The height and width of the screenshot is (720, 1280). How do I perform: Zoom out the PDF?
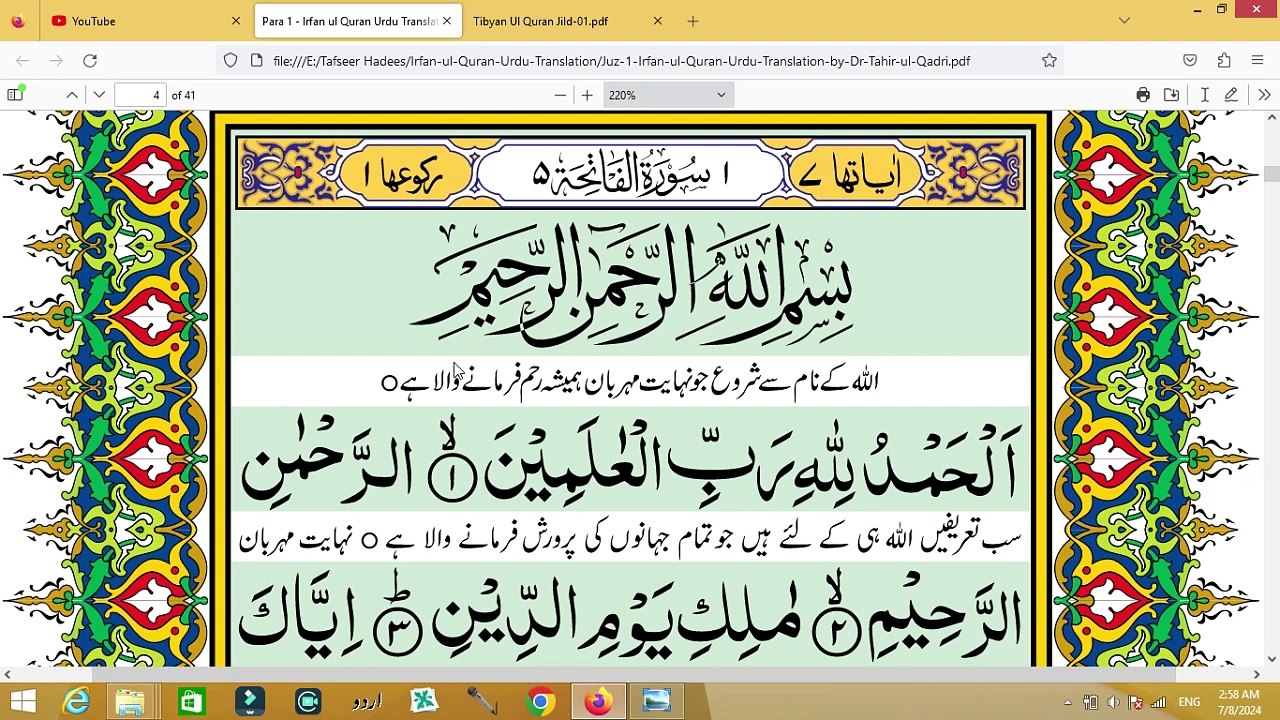pyautogui.click(x=560, y=95)
